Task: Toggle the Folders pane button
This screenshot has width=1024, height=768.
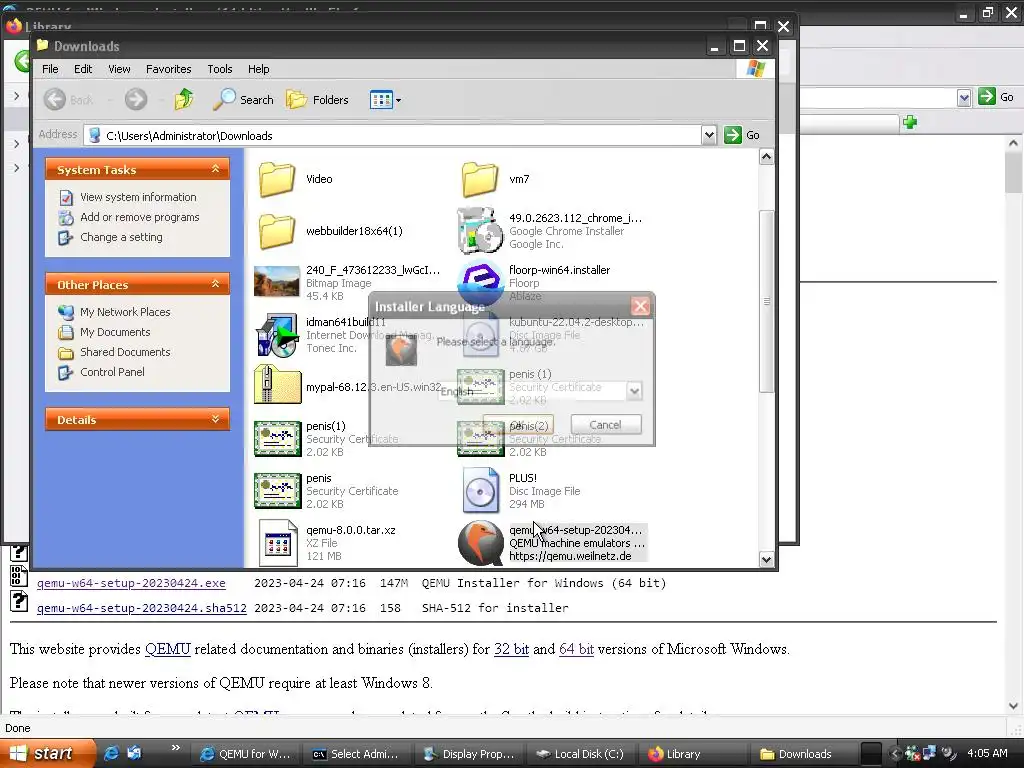Action: (317, 99)
